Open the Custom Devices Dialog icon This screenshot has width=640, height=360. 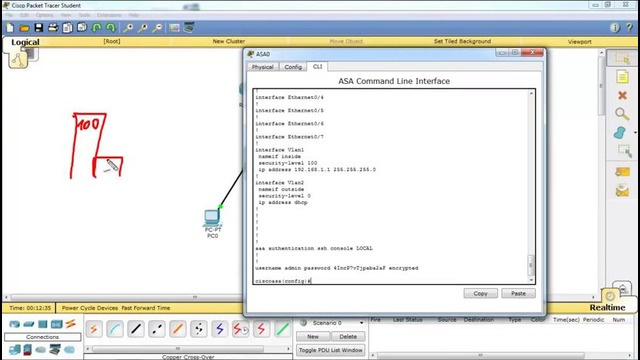[x=189, y=28]
